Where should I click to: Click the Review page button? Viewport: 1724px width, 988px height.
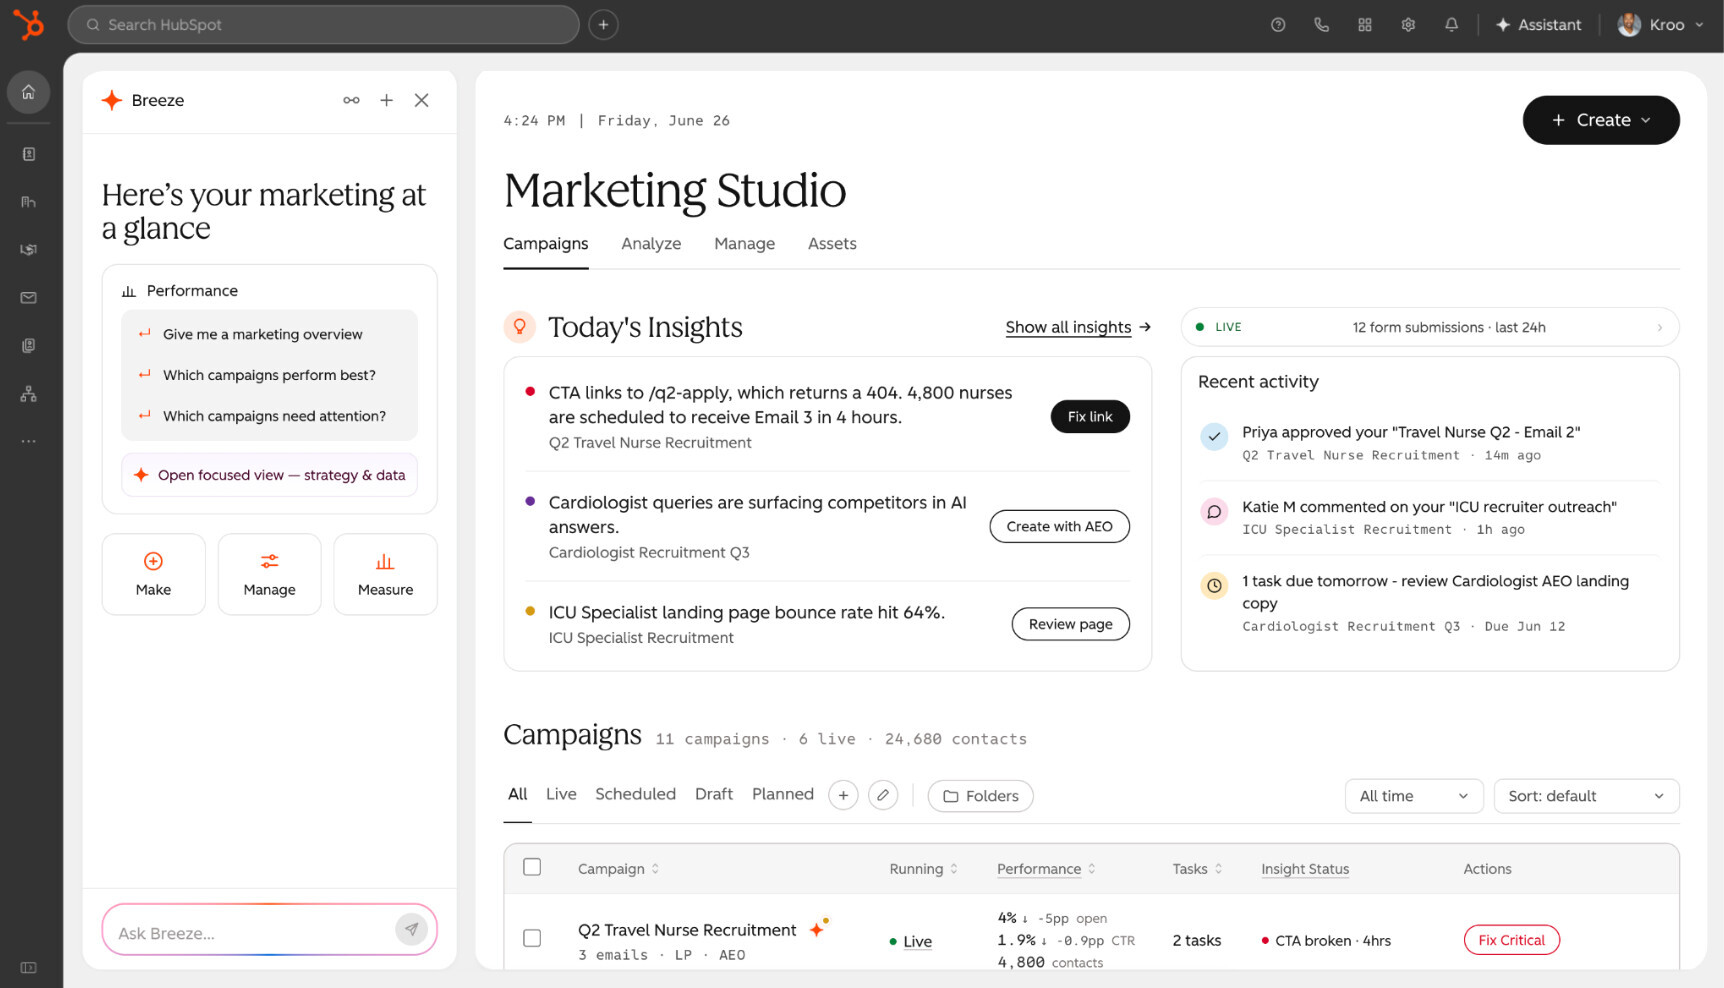tap(1070, 624)
